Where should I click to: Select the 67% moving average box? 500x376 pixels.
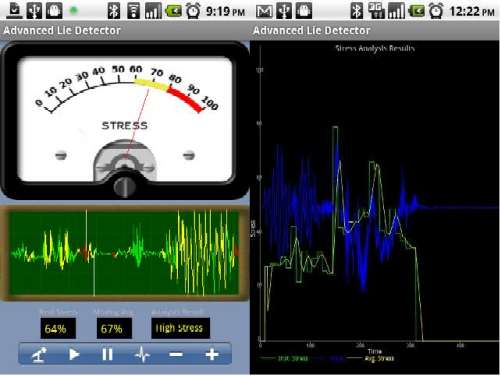click(x=114, y=329)
